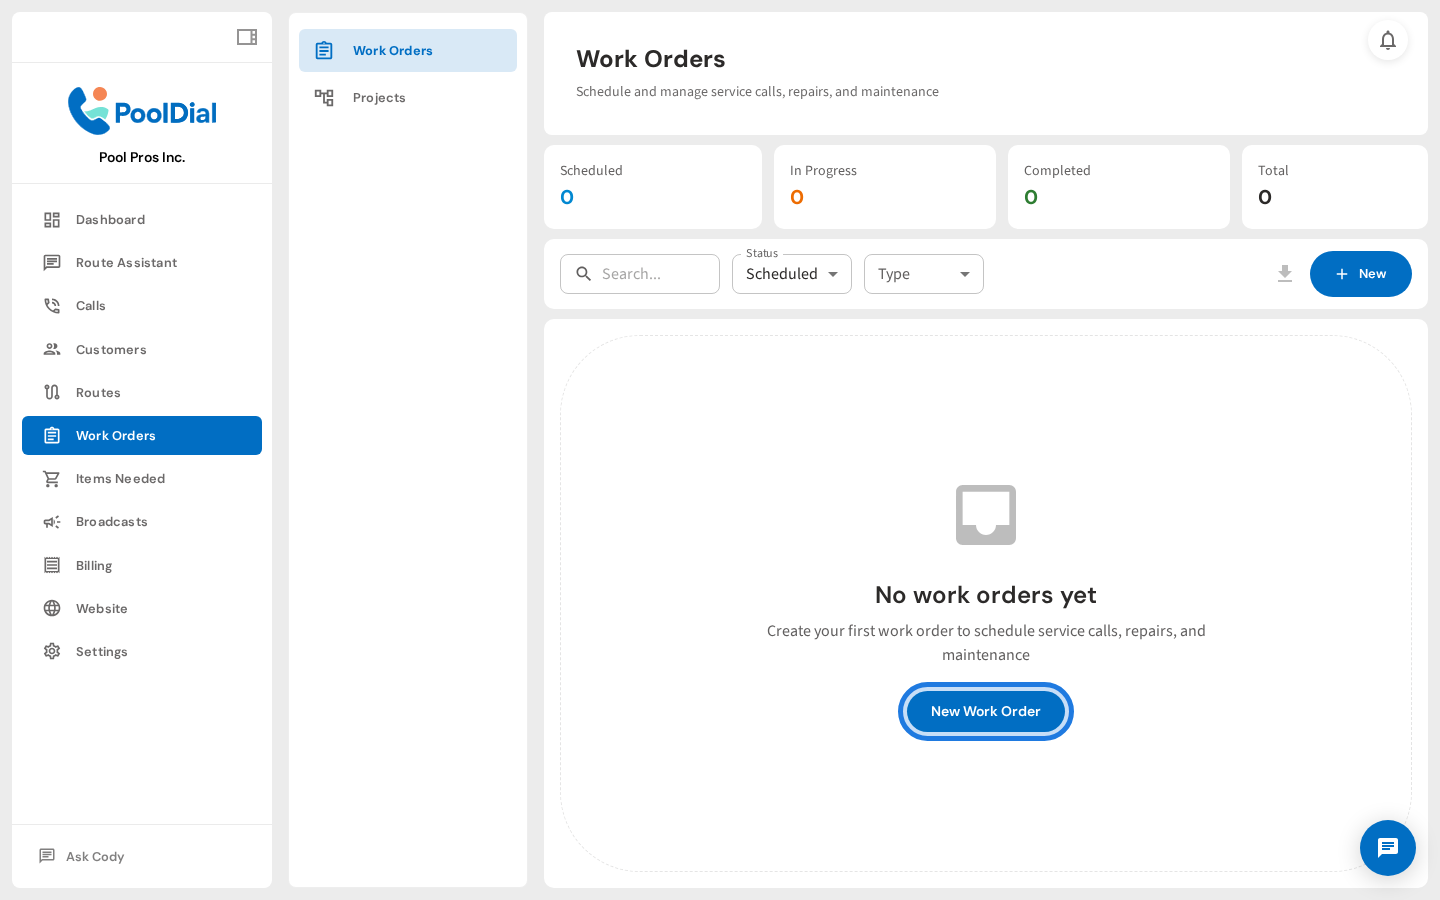Screen dimensions: 1440x900
Task: Select the Calls icon in the sidebar
Action: coord(51,305)
